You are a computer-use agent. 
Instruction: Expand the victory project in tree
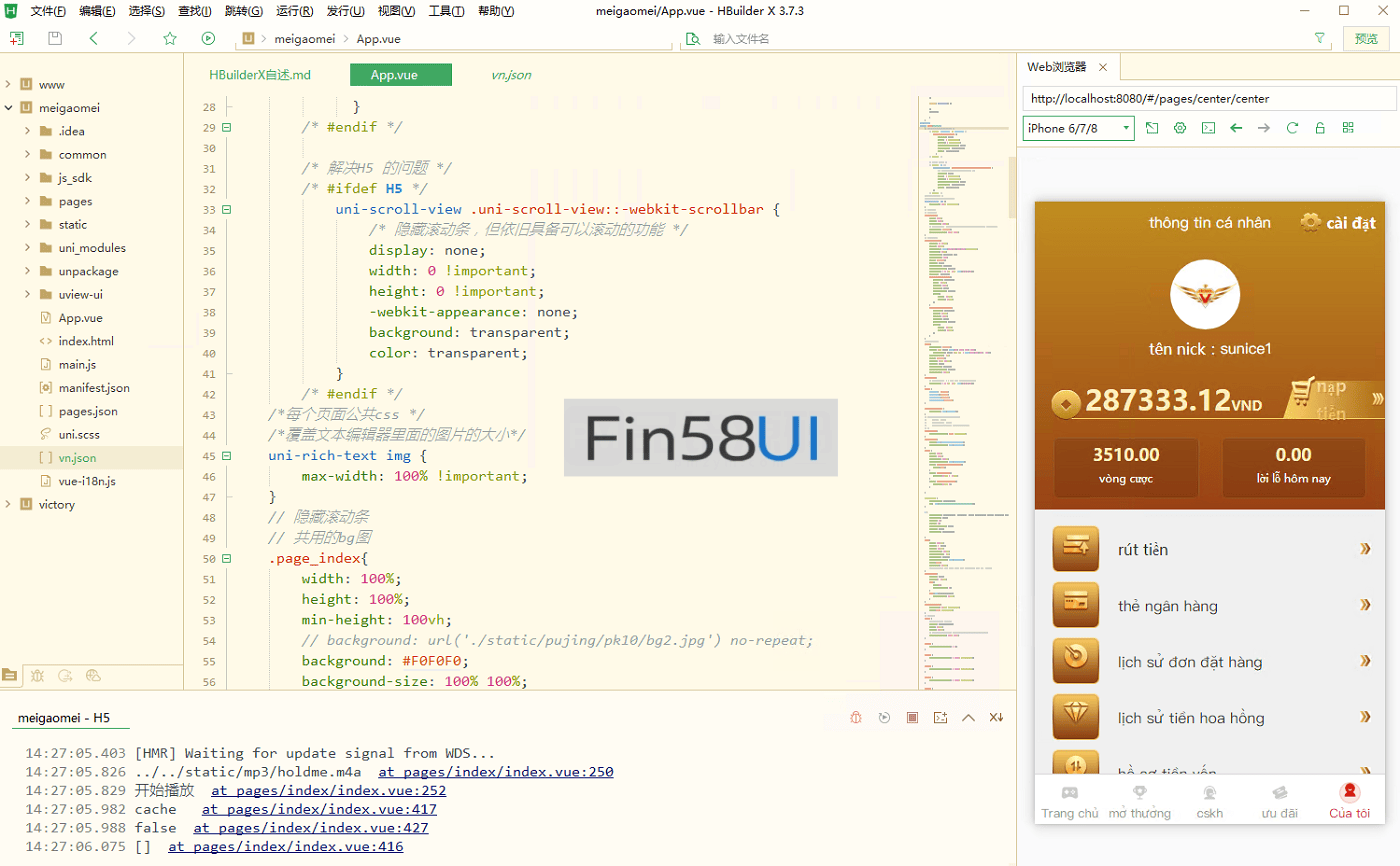tap(9, 505)
